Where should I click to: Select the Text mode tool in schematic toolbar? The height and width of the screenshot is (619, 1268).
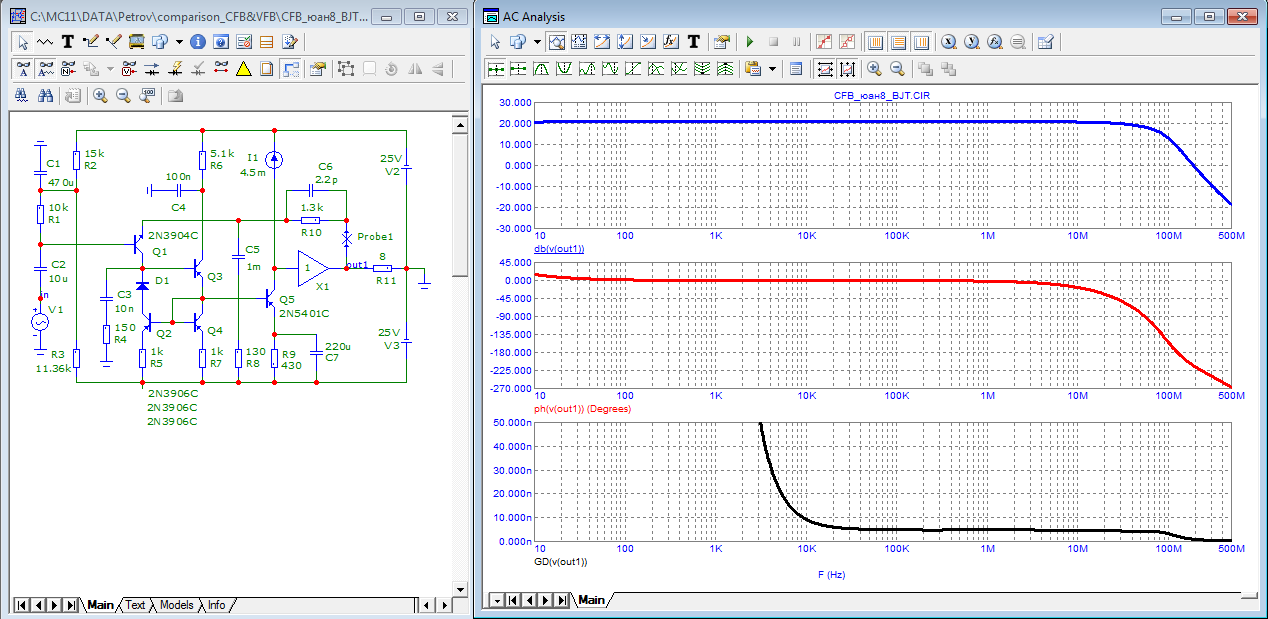click(x=68, y=42)
